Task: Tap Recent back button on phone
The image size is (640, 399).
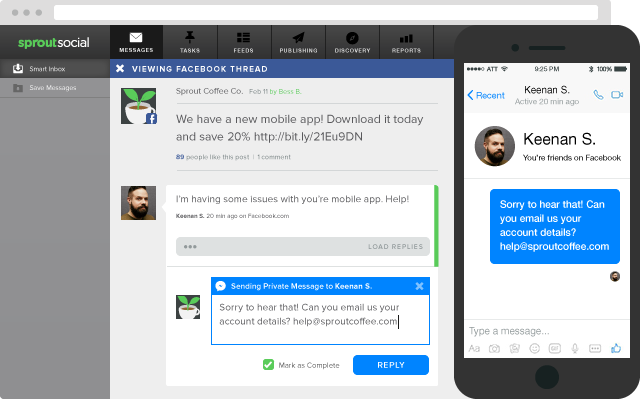Action: click(486, 95)
